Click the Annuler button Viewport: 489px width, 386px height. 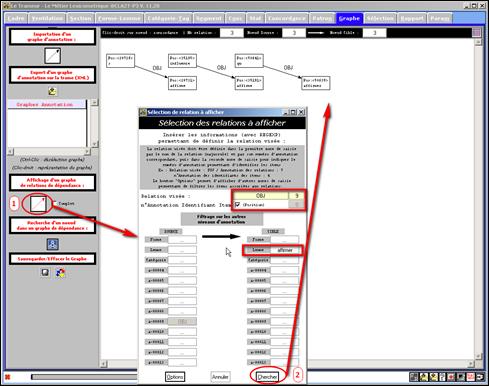tap(220, 377)
